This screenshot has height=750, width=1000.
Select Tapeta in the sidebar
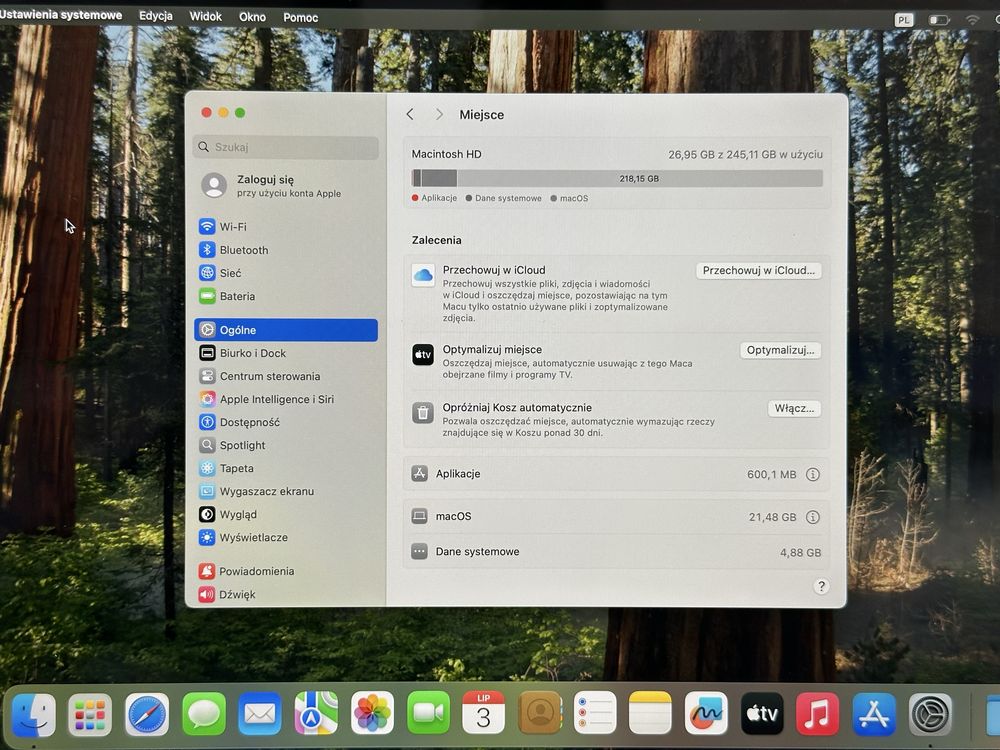(286, 467)
